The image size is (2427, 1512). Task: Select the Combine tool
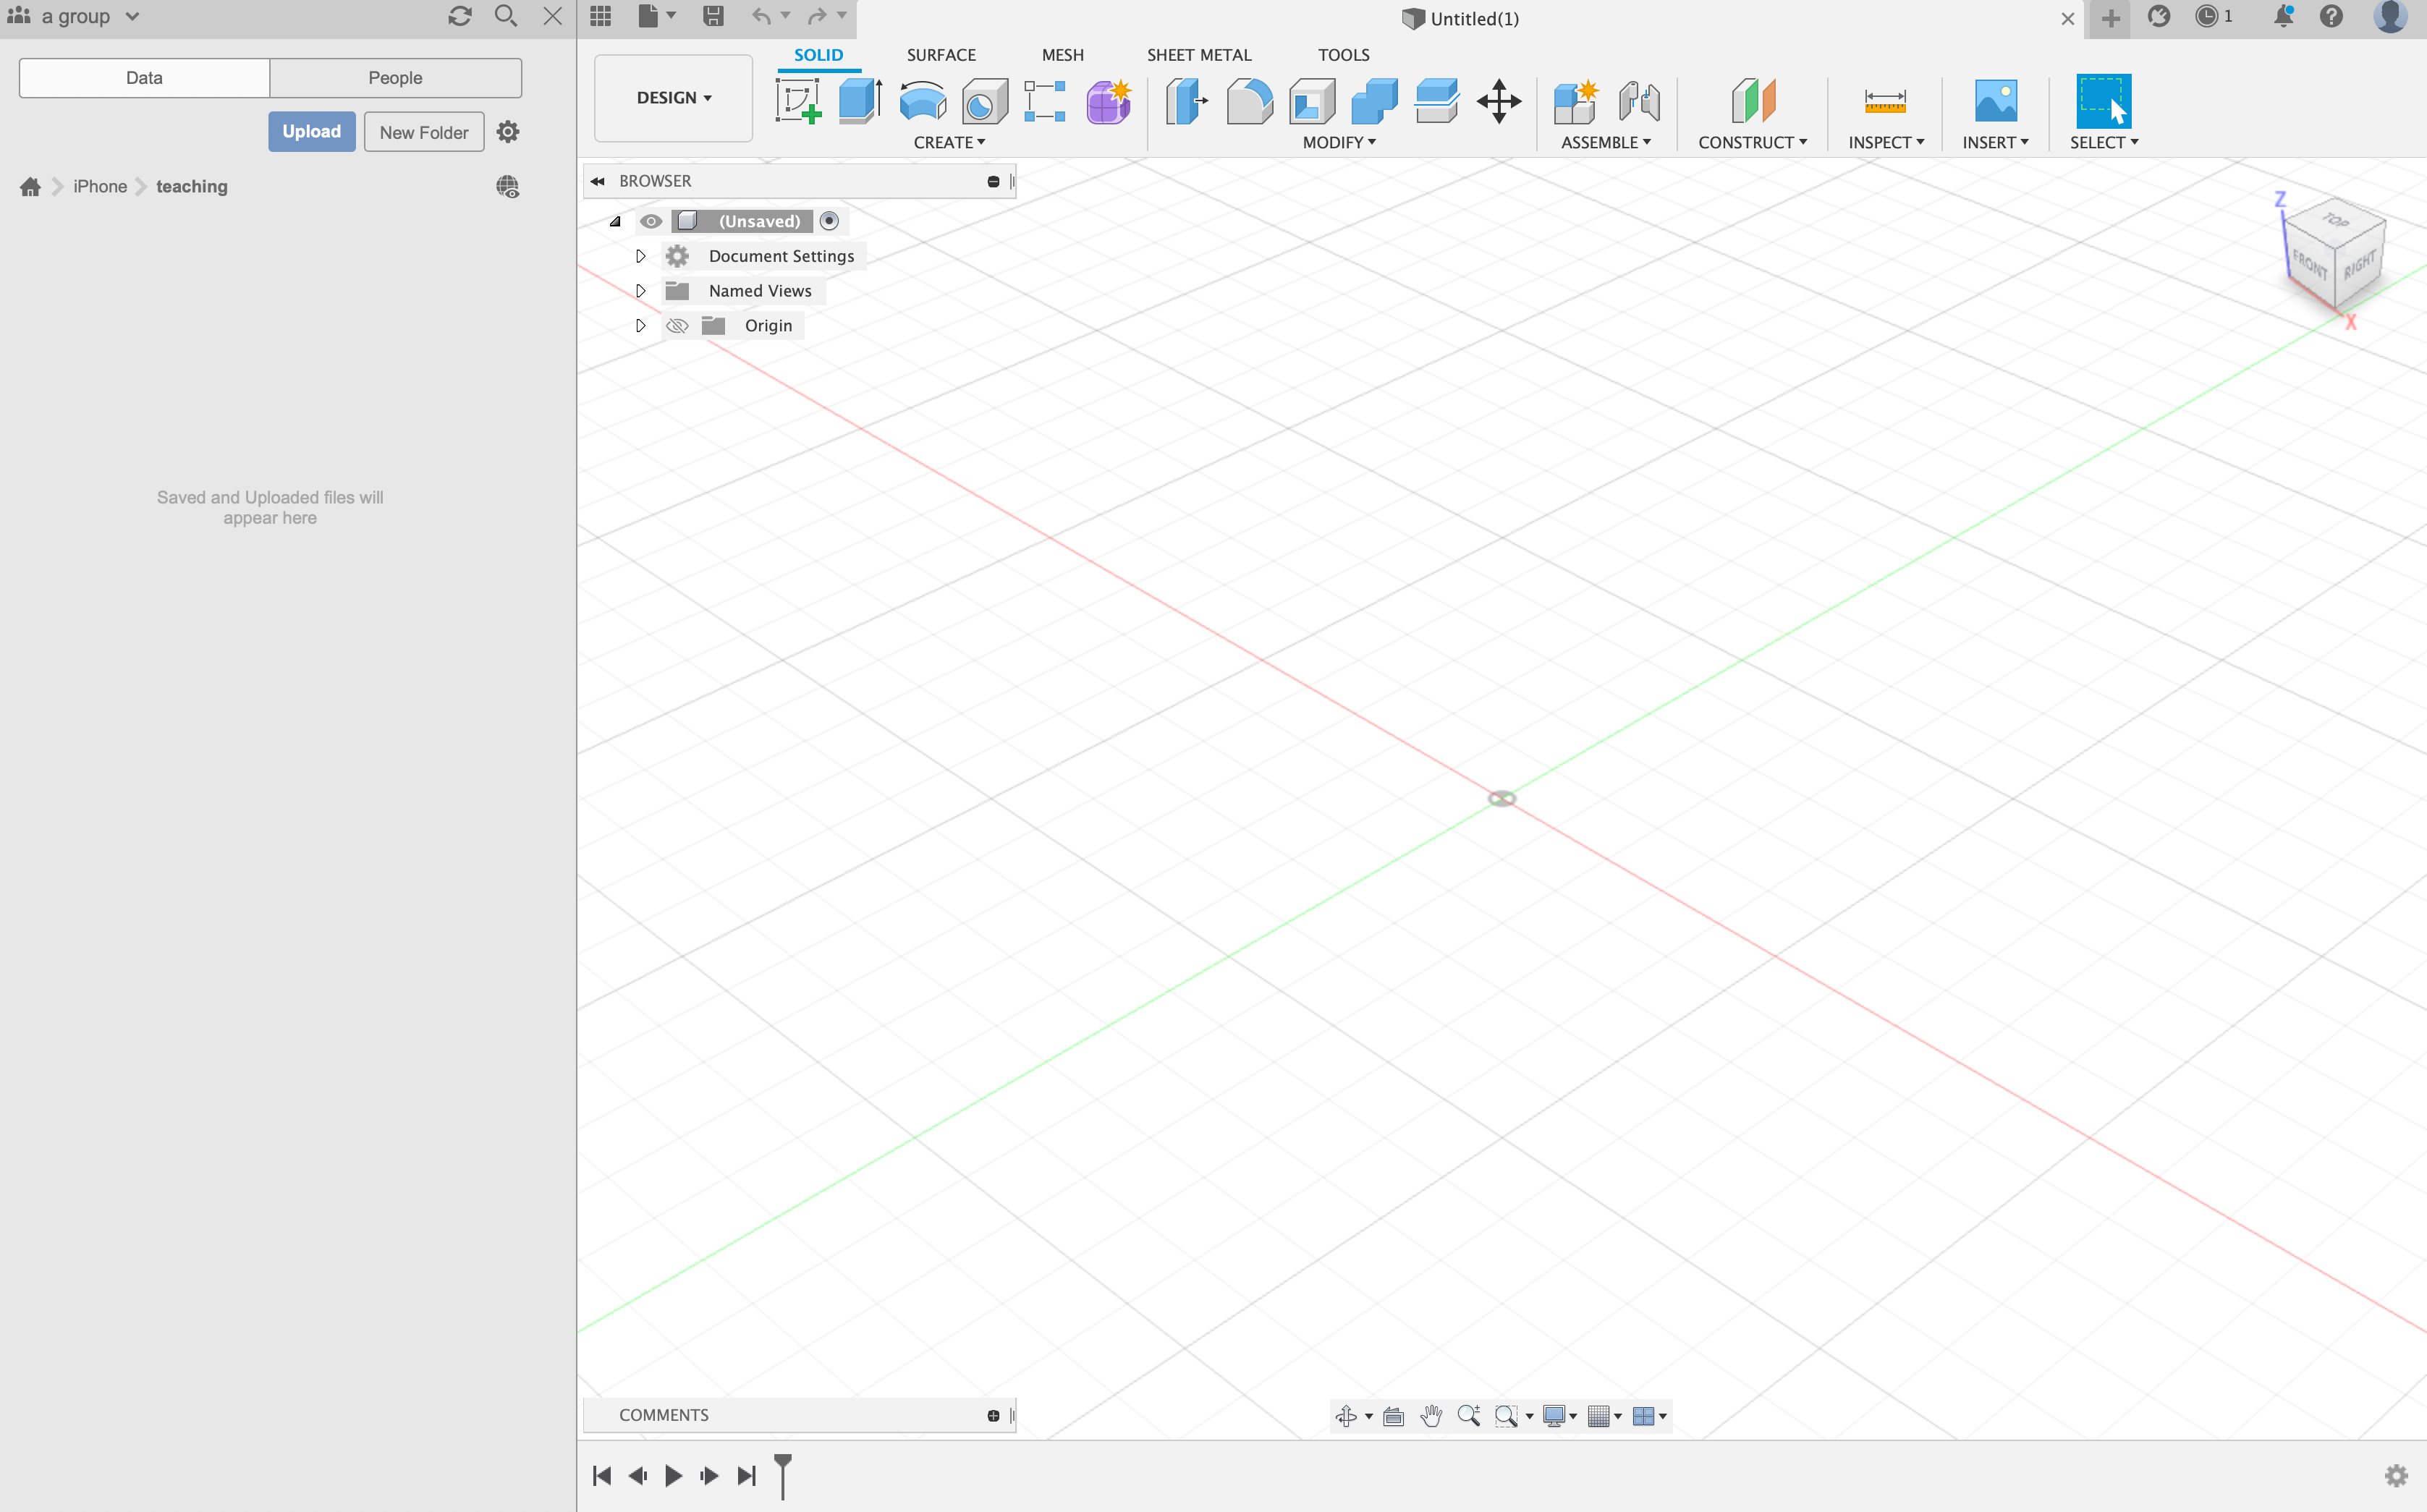1374,101
